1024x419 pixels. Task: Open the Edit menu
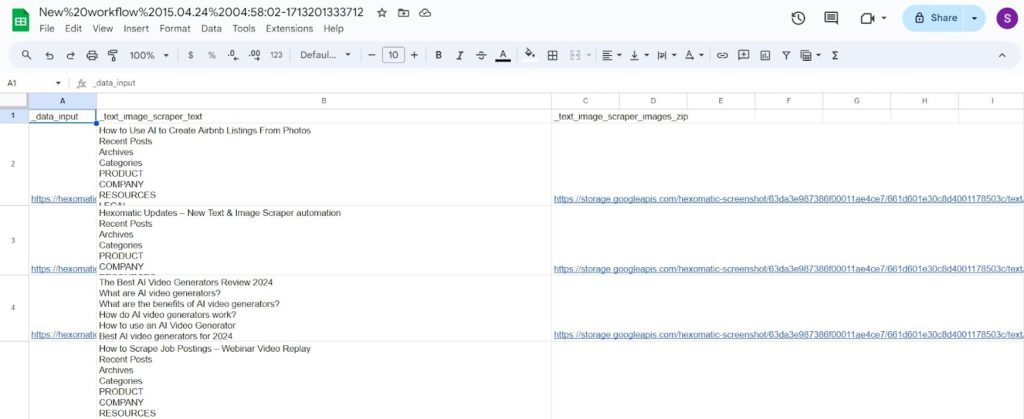pyautogui.click(x=73, y=29)
